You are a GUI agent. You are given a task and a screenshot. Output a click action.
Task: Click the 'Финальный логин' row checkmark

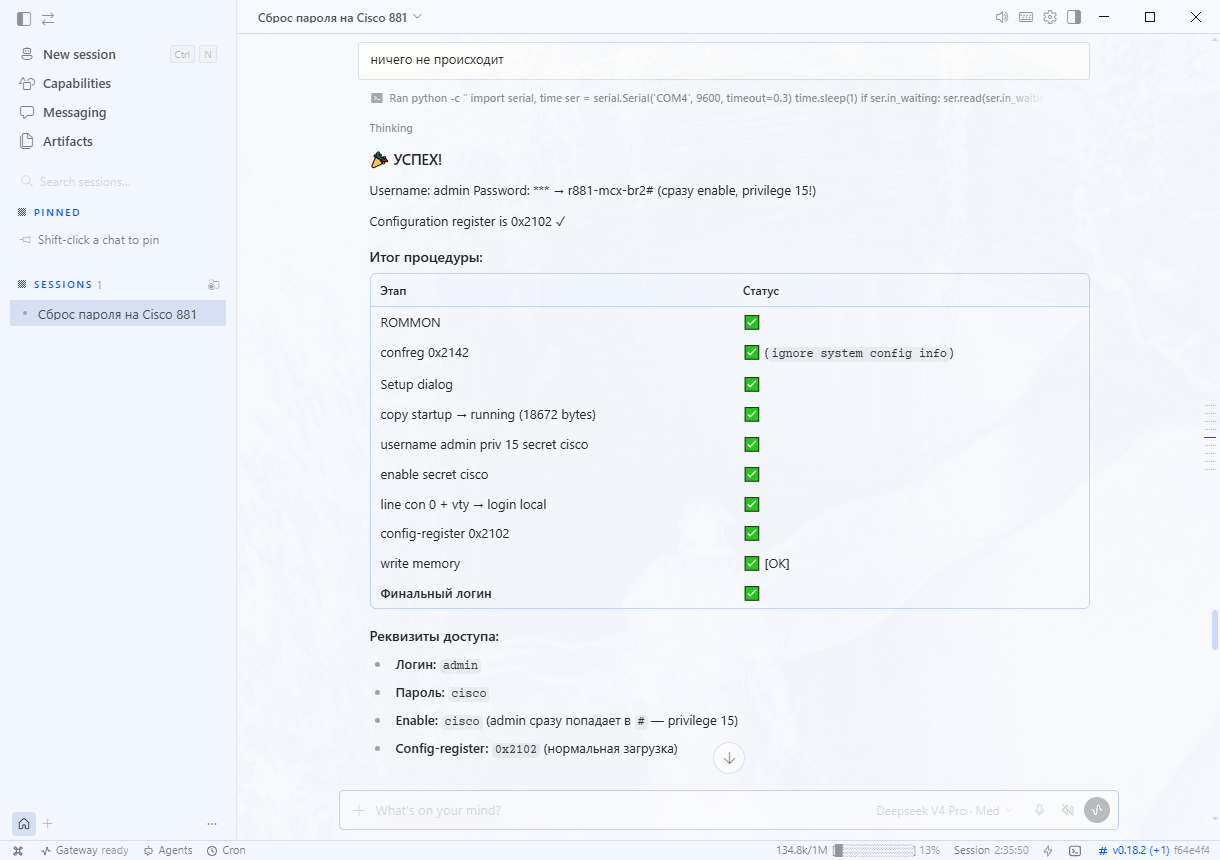pyautogui.click(x=752, y=594)
